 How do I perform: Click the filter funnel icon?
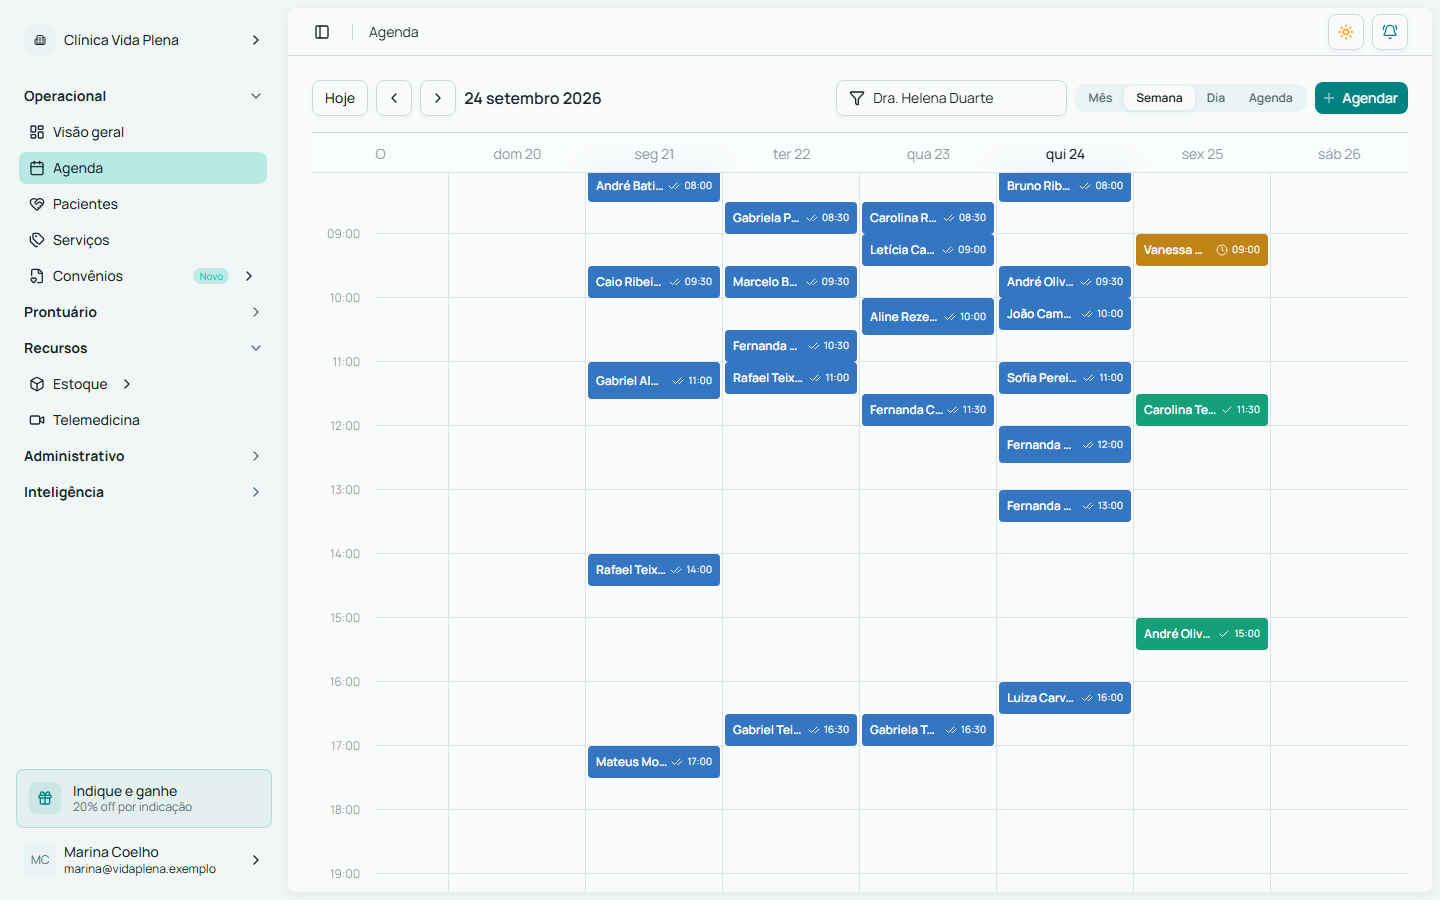tap(857, 98)
